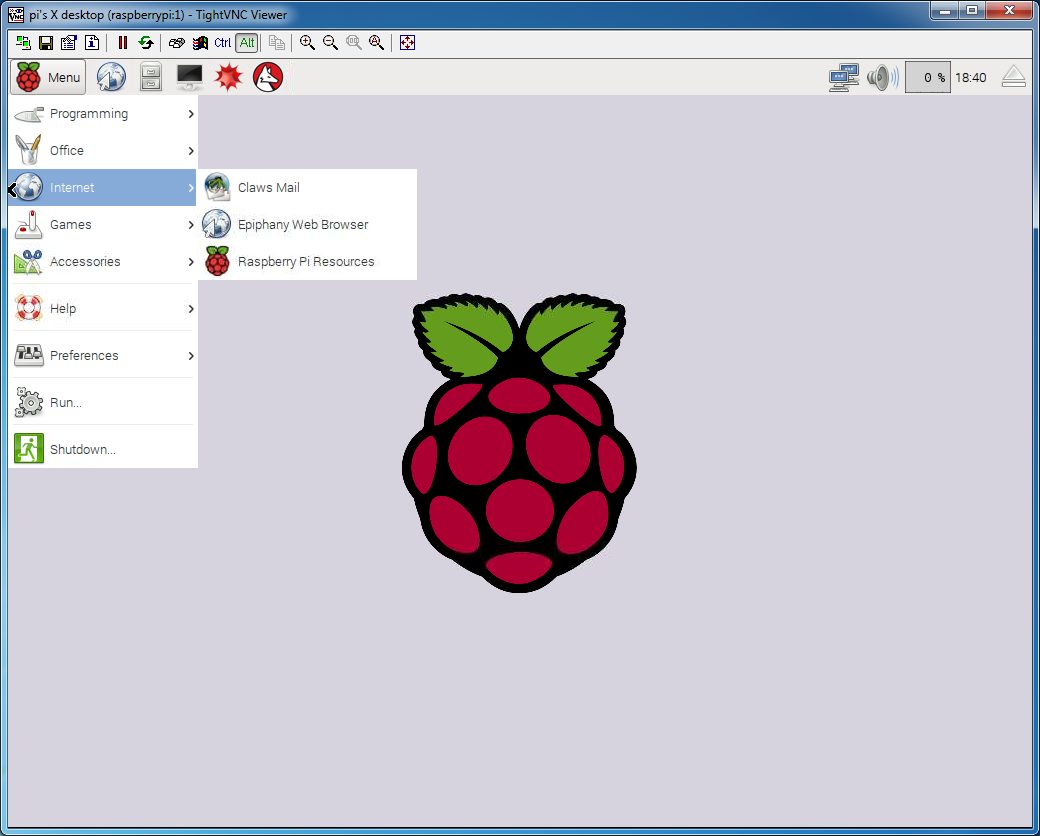Toggle the Alt key button in the toolbar

(x=247, y=43)
